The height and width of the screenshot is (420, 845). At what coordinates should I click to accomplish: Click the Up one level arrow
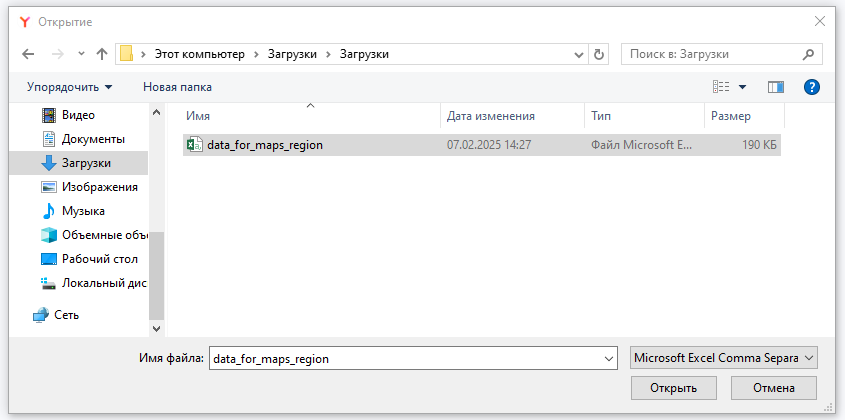point(101,54)
